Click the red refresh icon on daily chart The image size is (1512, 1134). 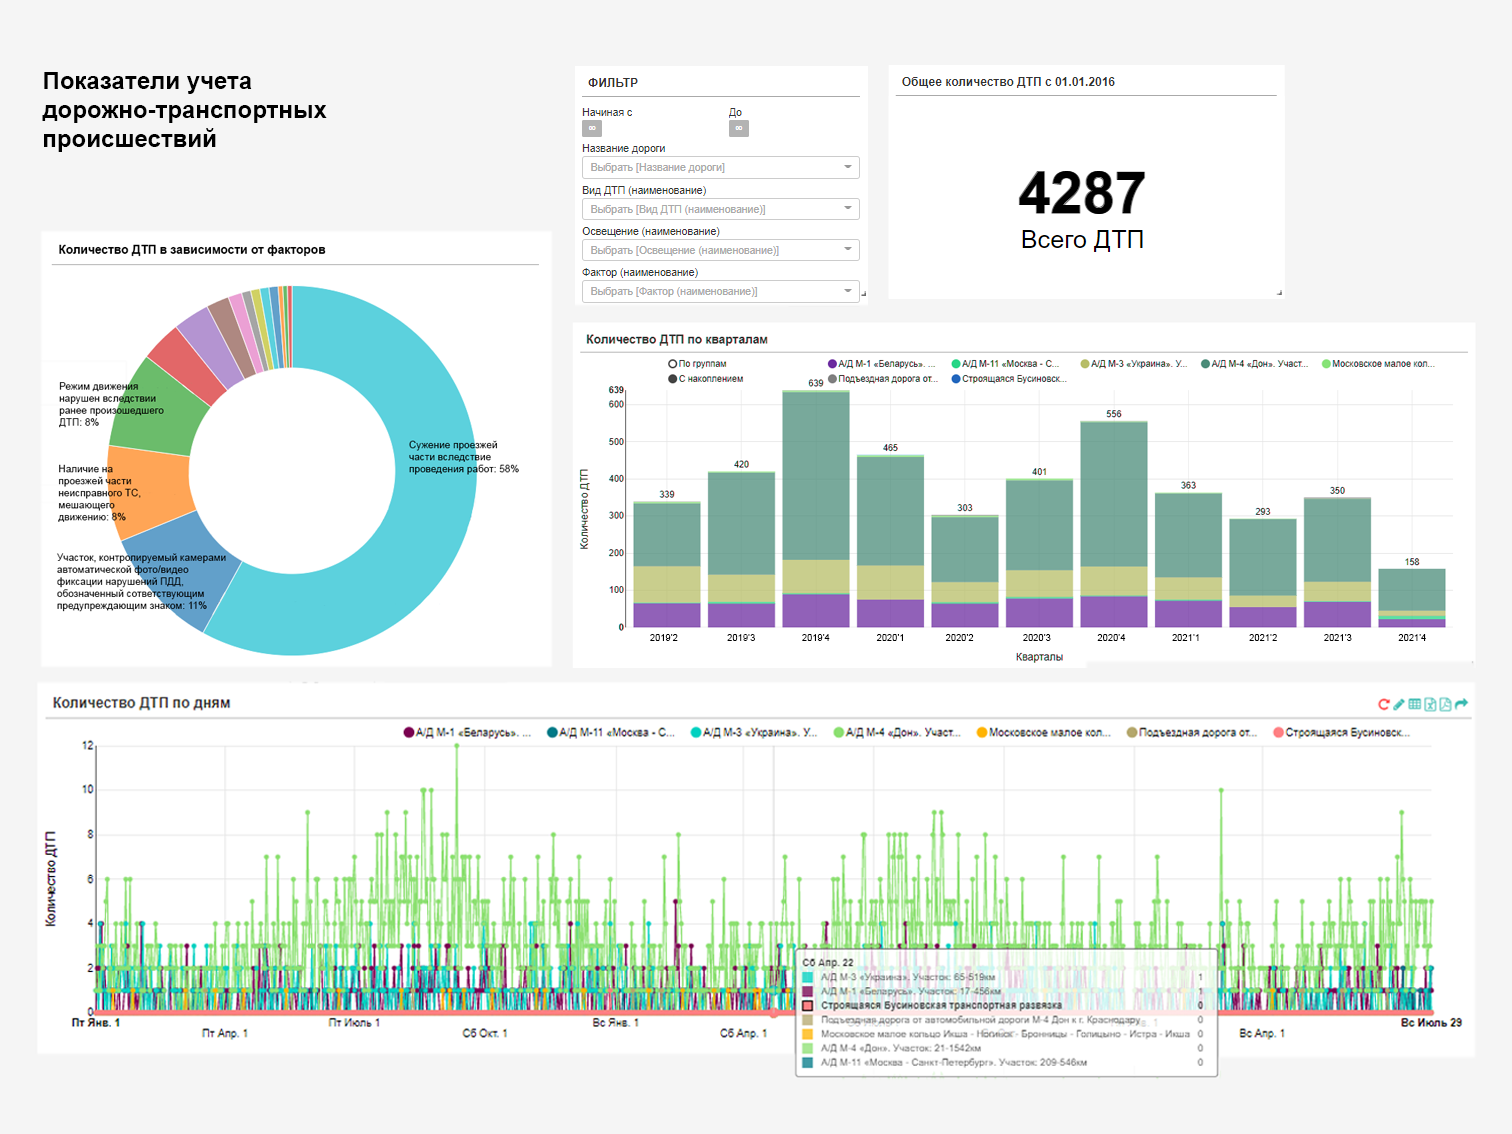pos(1384,704)
